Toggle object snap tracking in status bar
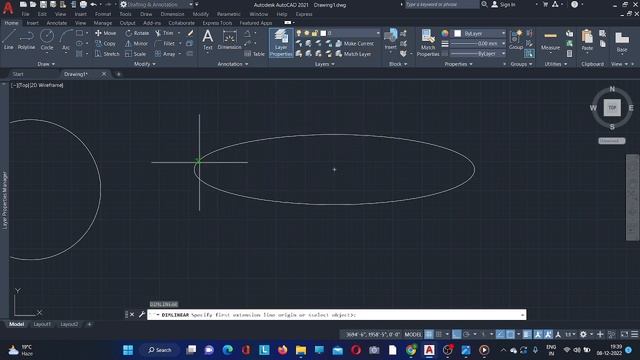The image size is (640, 360). (500, 334)
